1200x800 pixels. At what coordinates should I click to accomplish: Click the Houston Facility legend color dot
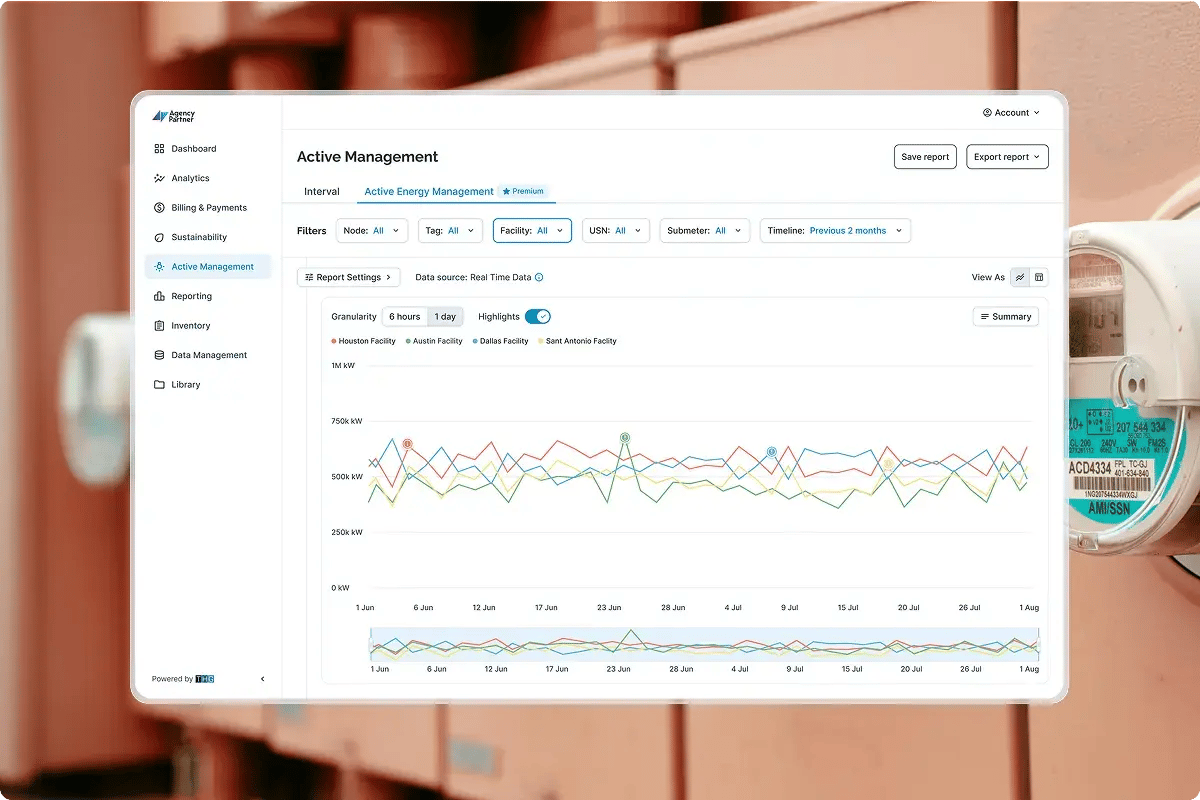tap(333, 340)
